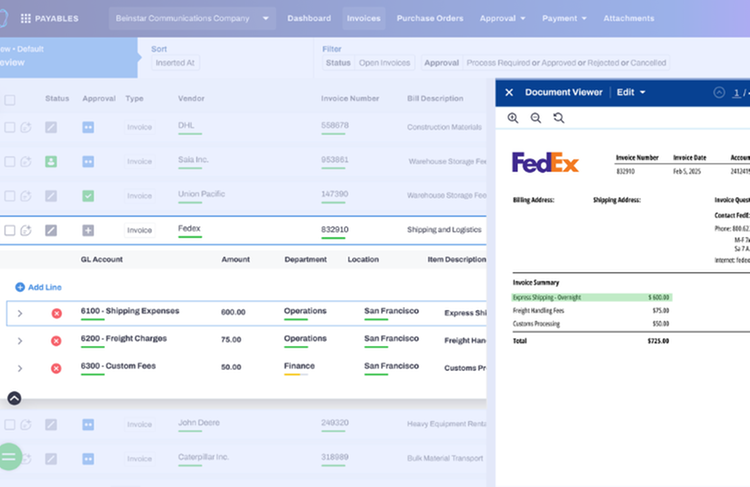Open document action icon in Fedex row
The image size is (750, 487).
point(26,231)
